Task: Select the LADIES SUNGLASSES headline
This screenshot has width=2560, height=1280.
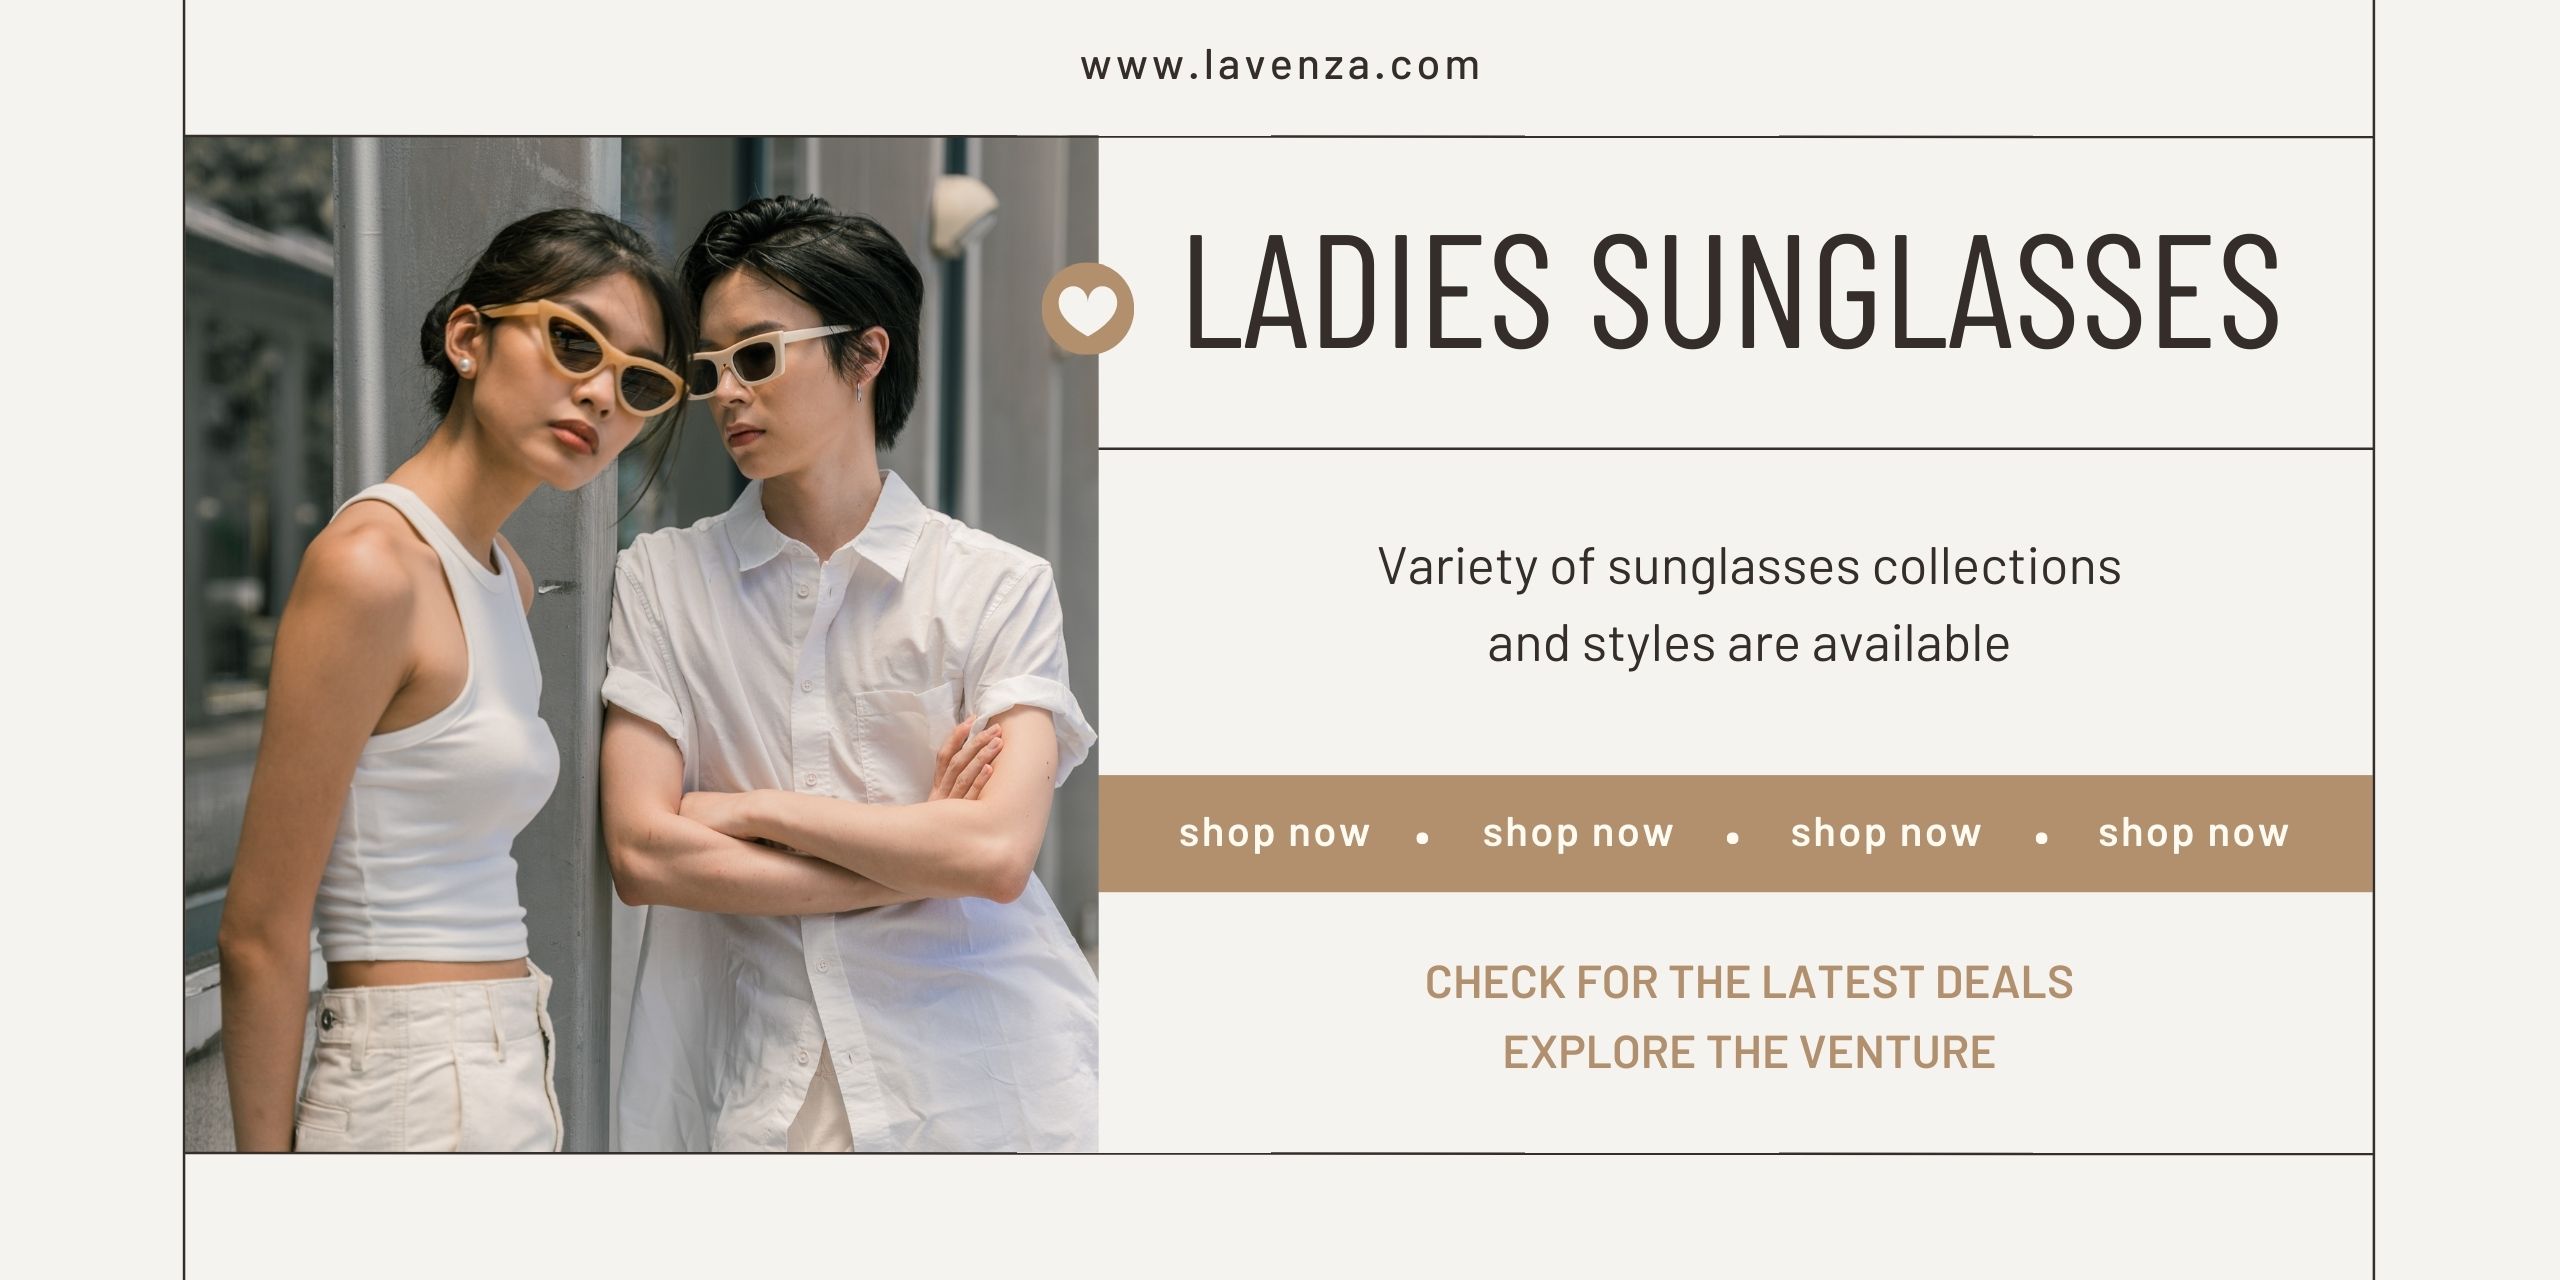Action: (1731, 291)
